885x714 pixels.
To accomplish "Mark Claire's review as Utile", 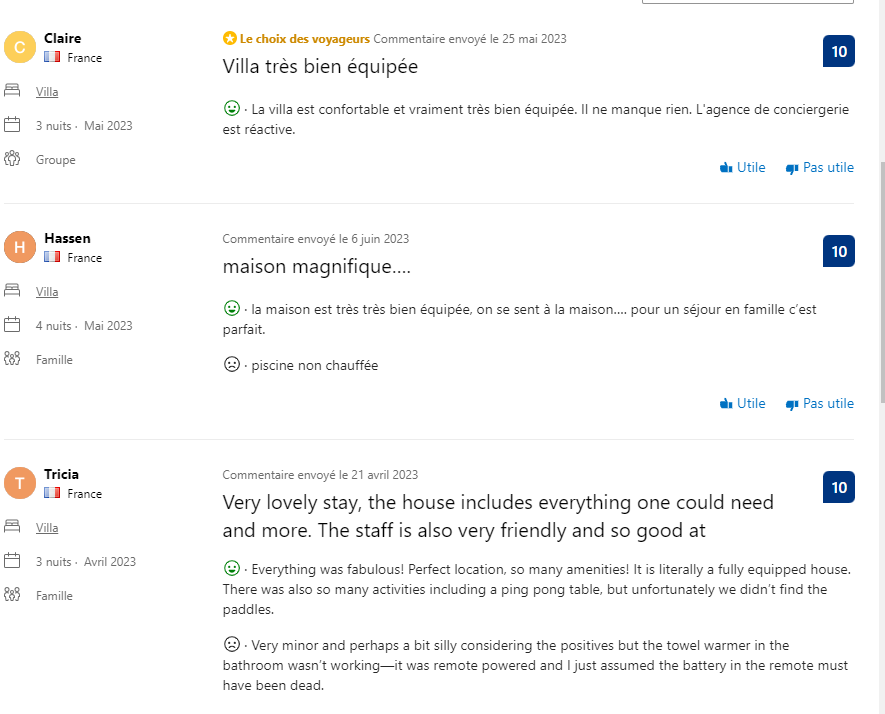I will [743, 168].
